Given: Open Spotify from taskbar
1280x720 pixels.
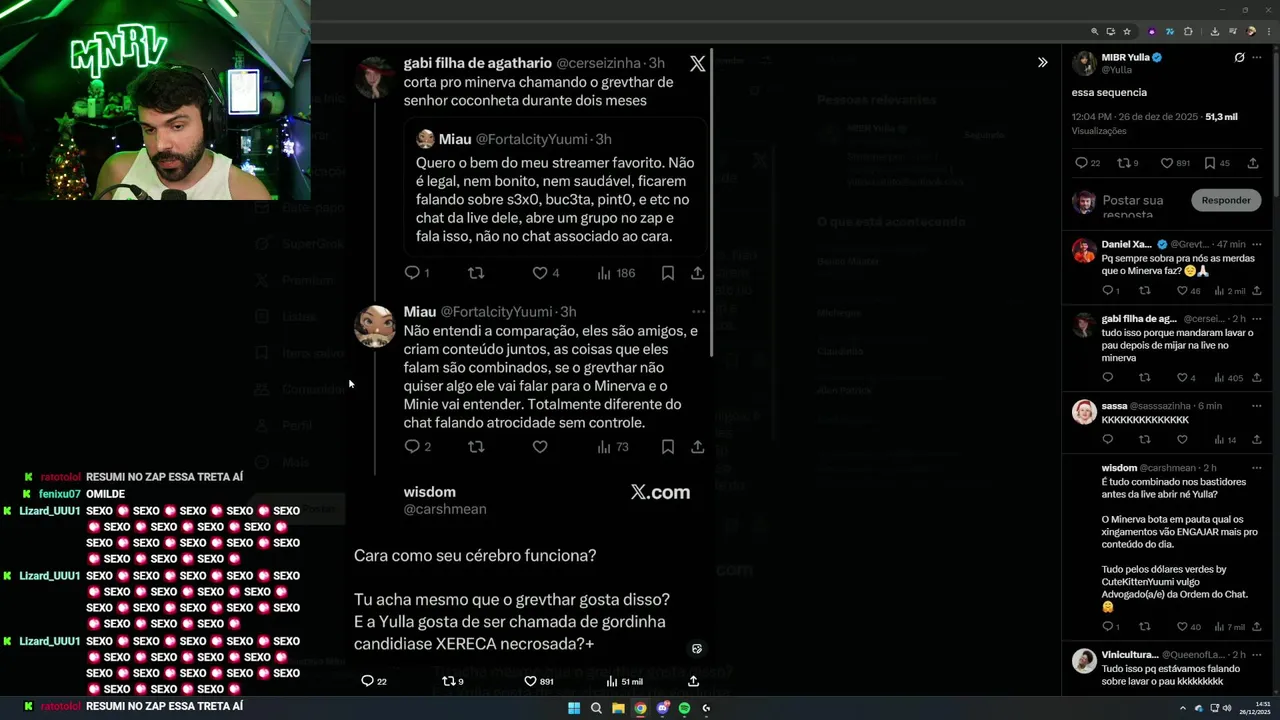Looking at the screenshot, I should point(684,708).
